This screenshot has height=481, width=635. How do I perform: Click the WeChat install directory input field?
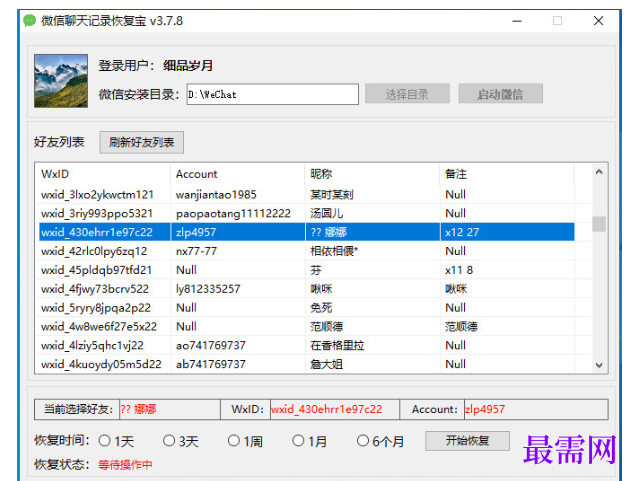pos(273,94)
